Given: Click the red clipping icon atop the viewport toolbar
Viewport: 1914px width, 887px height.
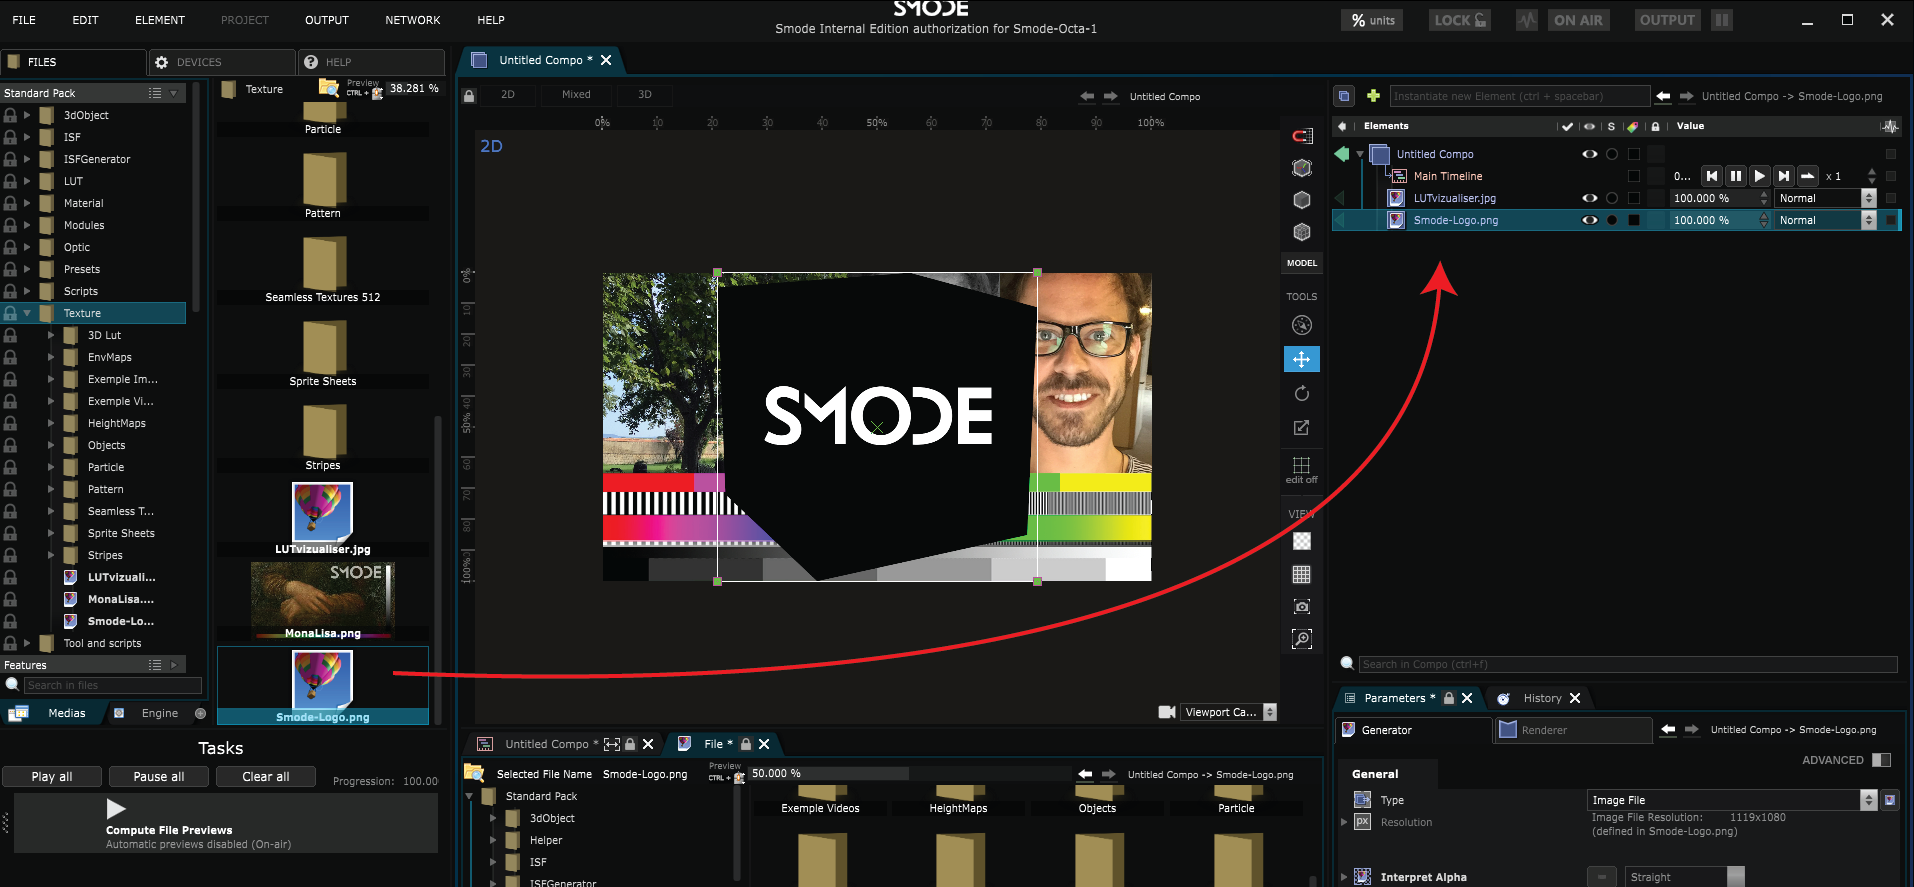Looking at the screenshot, I should pos(1301,136).
